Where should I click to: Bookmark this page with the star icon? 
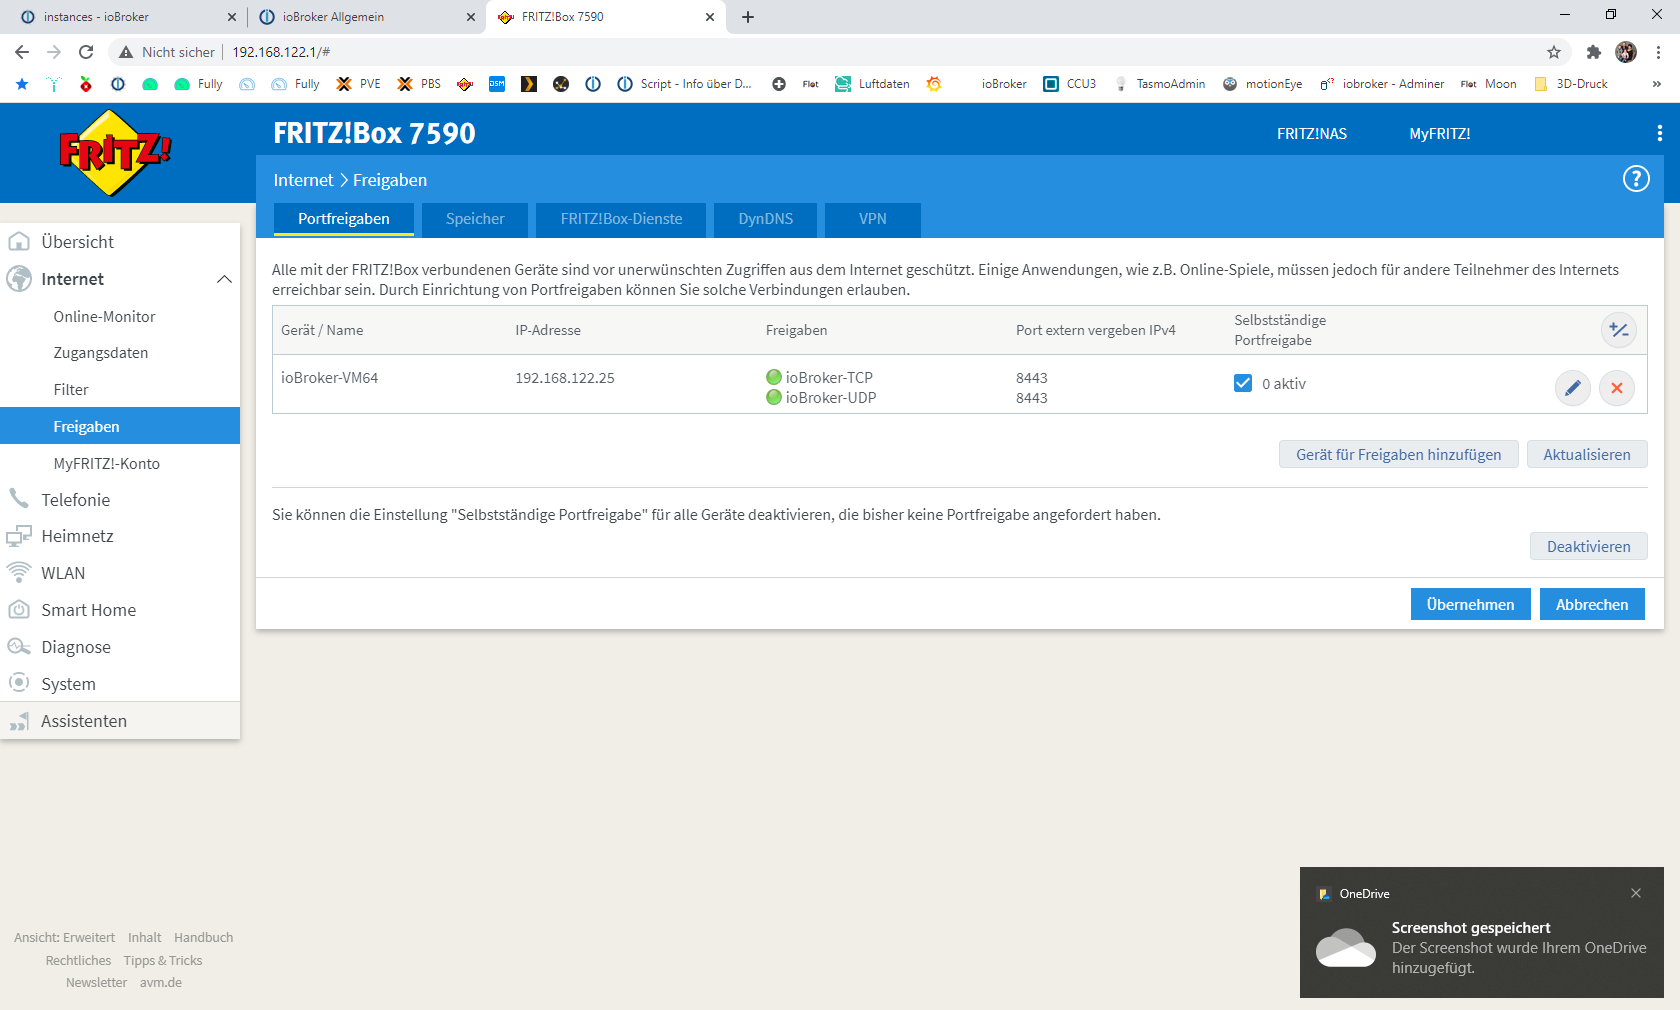click(x=1554, y=52)
